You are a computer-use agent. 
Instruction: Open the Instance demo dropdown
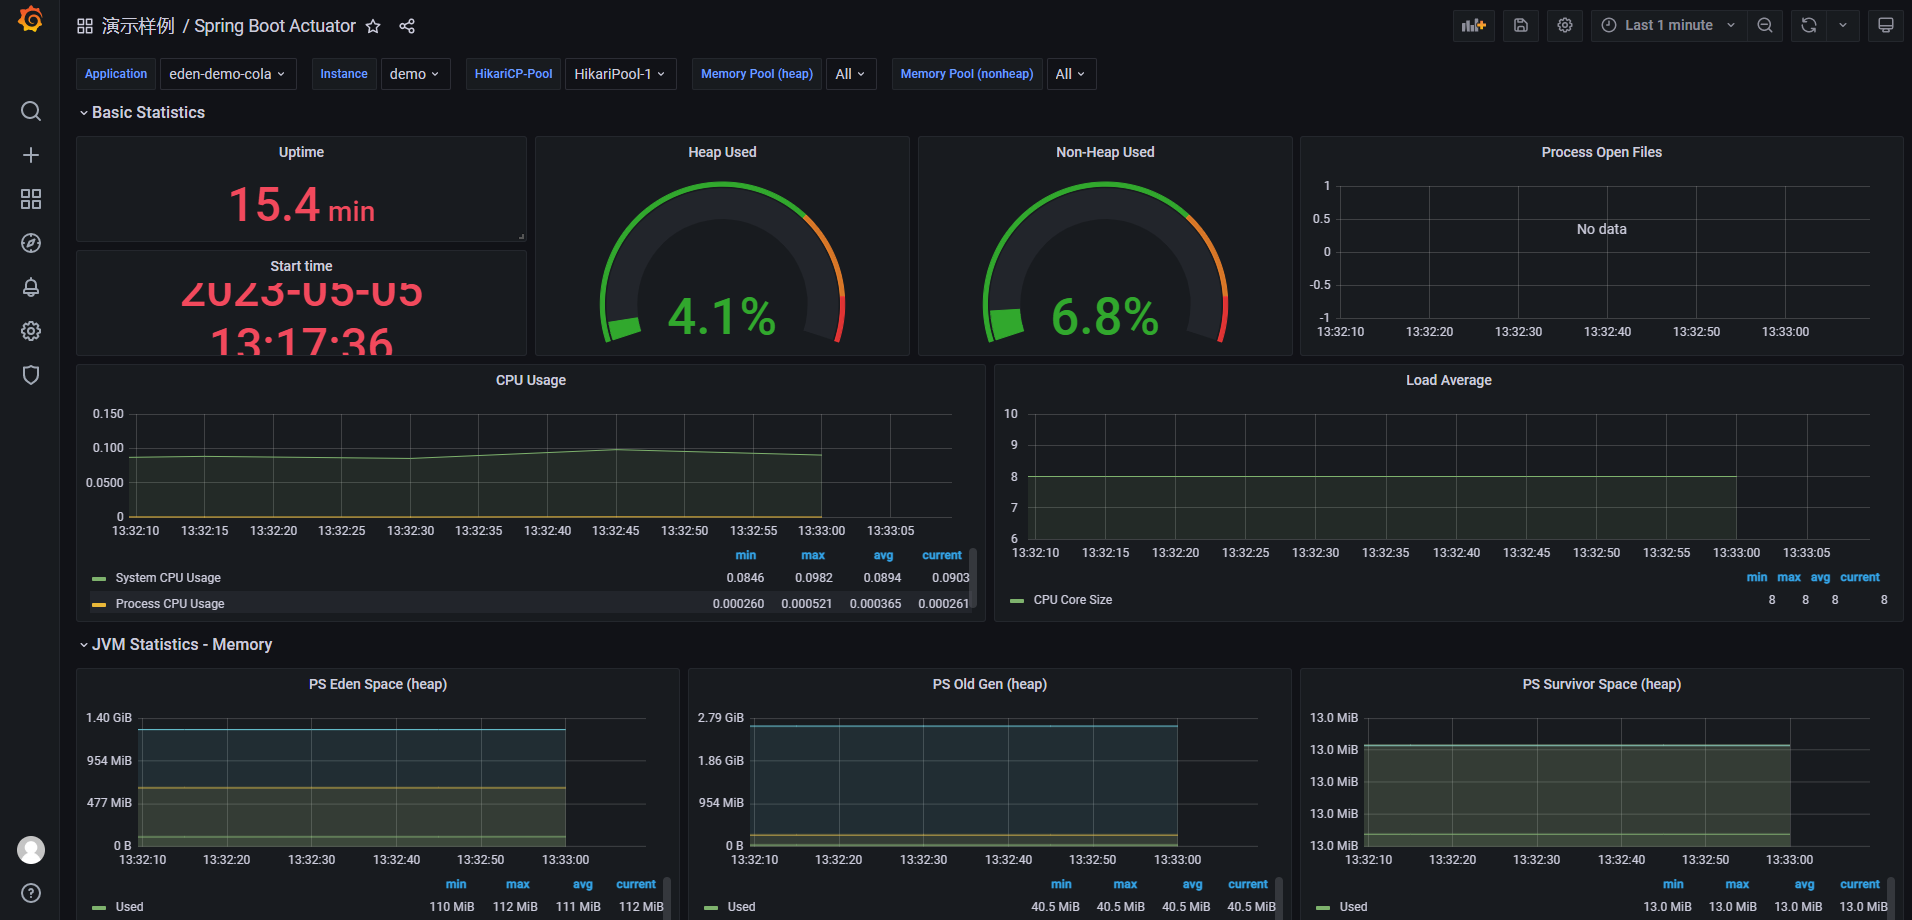(x=415, y=74)
